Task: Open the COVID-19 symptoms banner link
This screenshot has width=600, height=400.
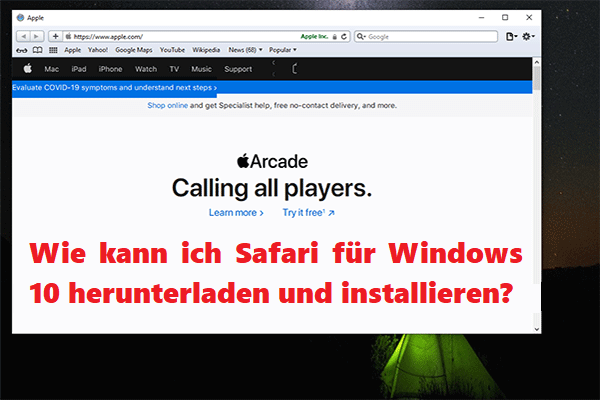Action: coord(114,88)
